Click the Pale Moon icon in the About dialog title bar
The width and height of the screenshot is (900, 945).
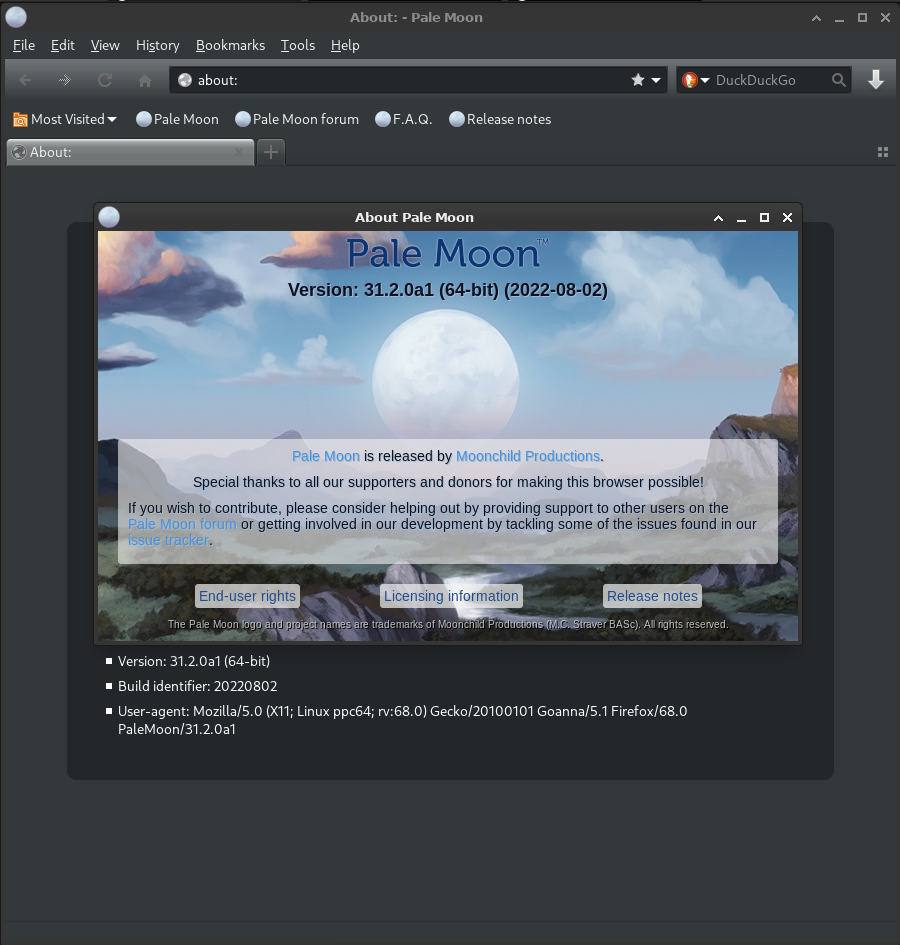(109, 217)
